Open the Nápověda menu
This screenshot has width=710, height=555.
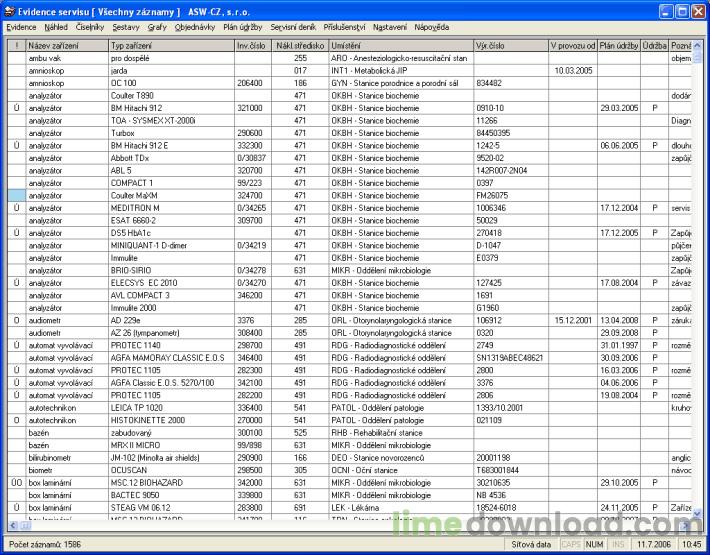432,28
